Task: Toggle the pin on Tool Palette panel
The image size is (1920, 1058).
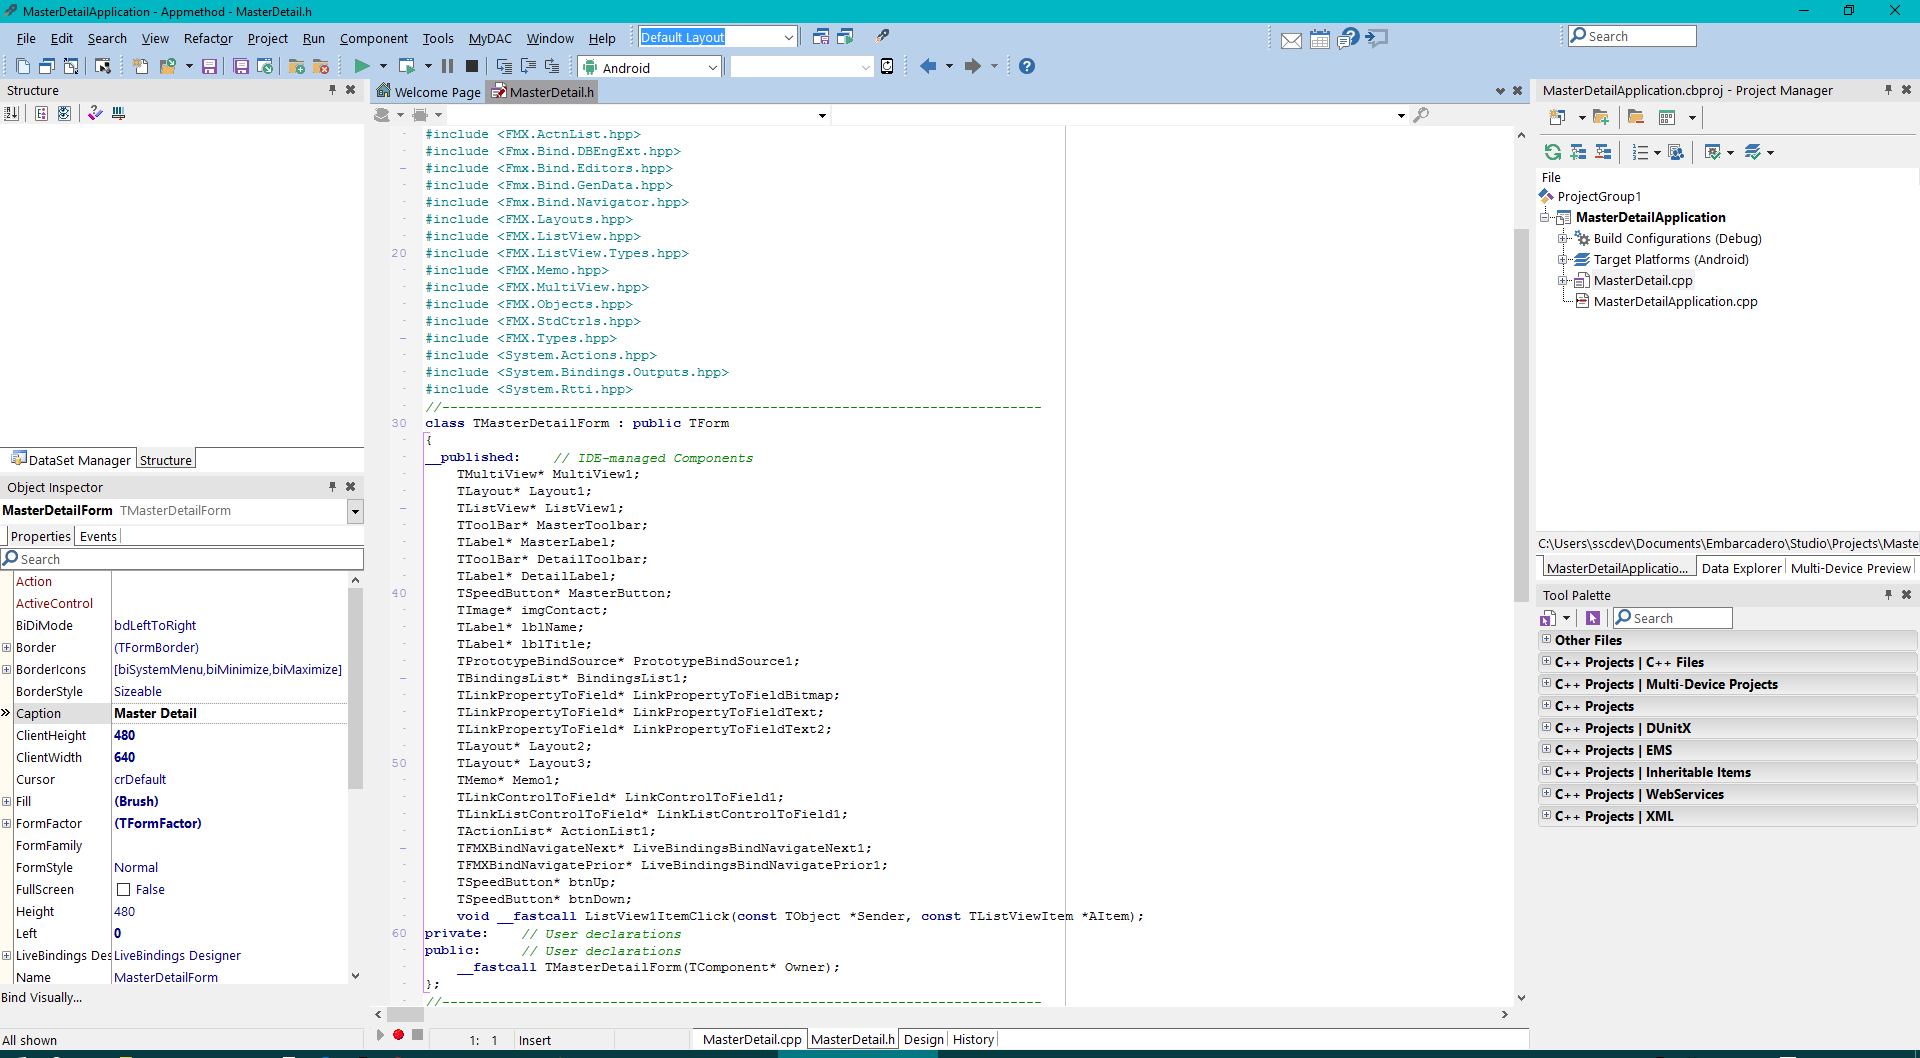Action: [x=1888, y=595]
